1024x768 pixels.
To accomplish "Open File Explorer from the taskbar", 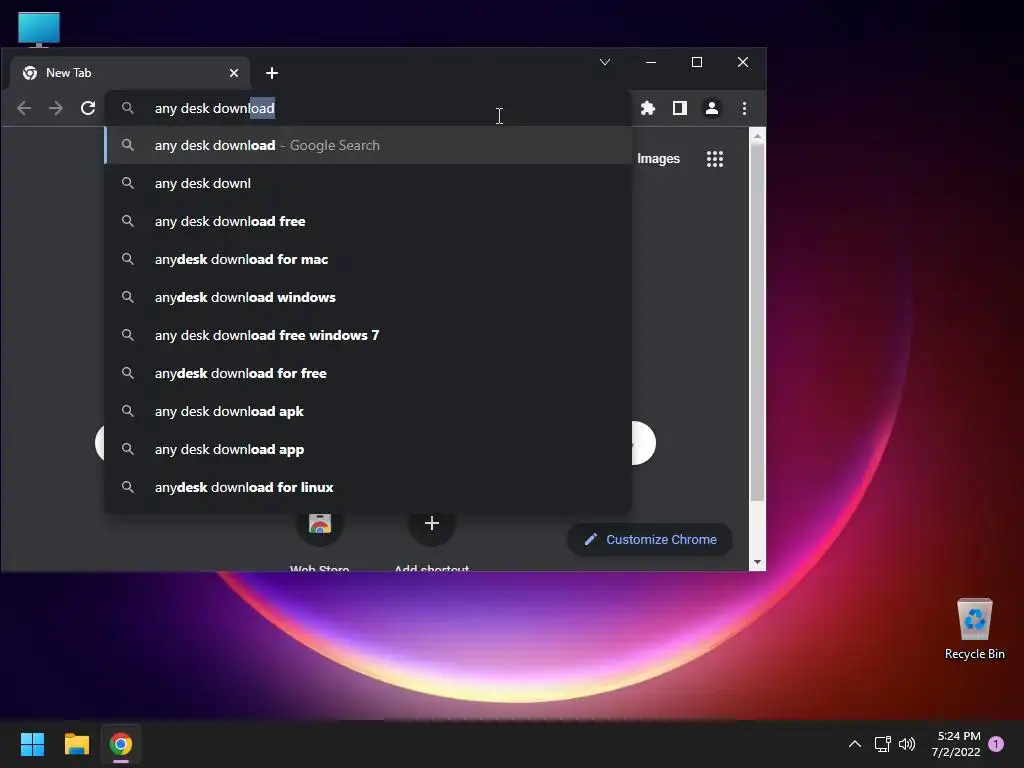I will pyautogui.click(x=76, y=744).
